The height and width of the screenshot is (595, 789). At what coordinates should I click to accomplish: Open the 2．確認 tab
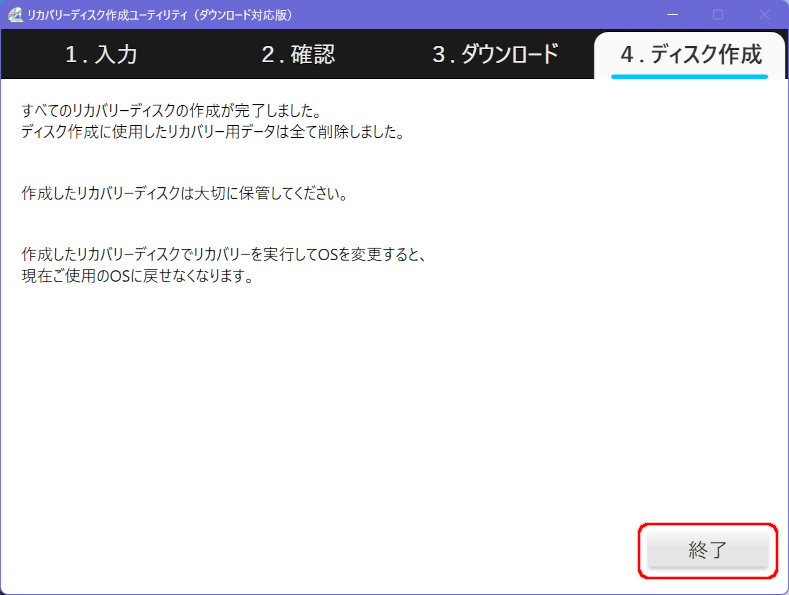pos(298,54)
